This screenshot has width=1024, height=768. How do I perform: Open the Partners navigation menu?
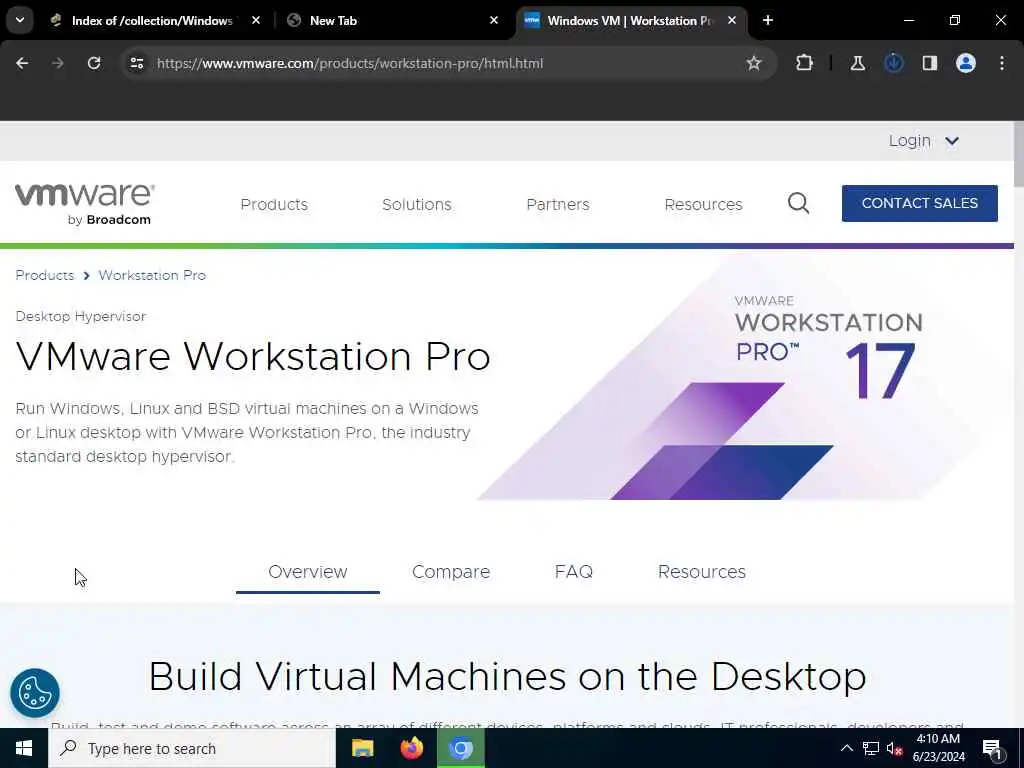point(558,204)
